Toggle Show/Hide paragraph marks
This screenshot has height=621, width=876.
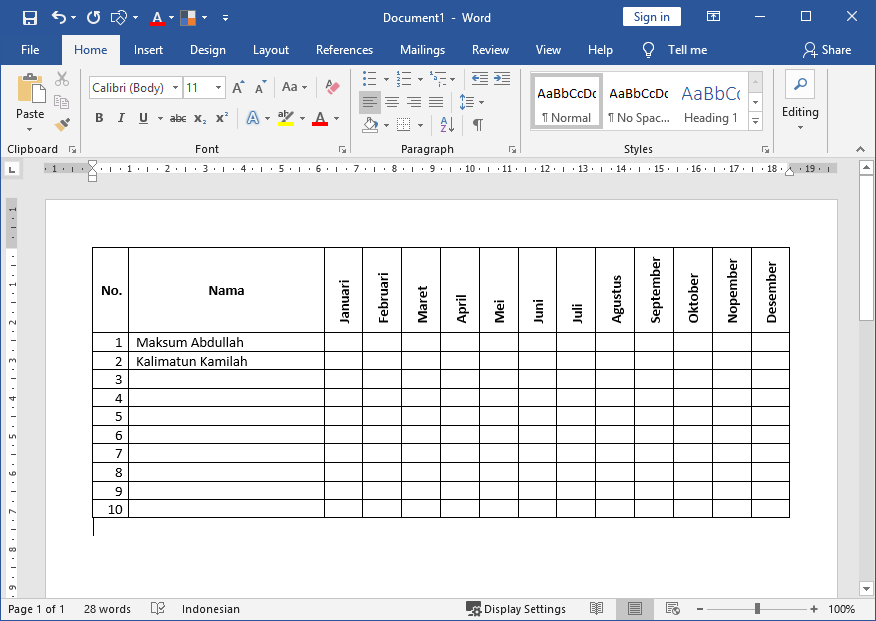(x=478, y=125)
